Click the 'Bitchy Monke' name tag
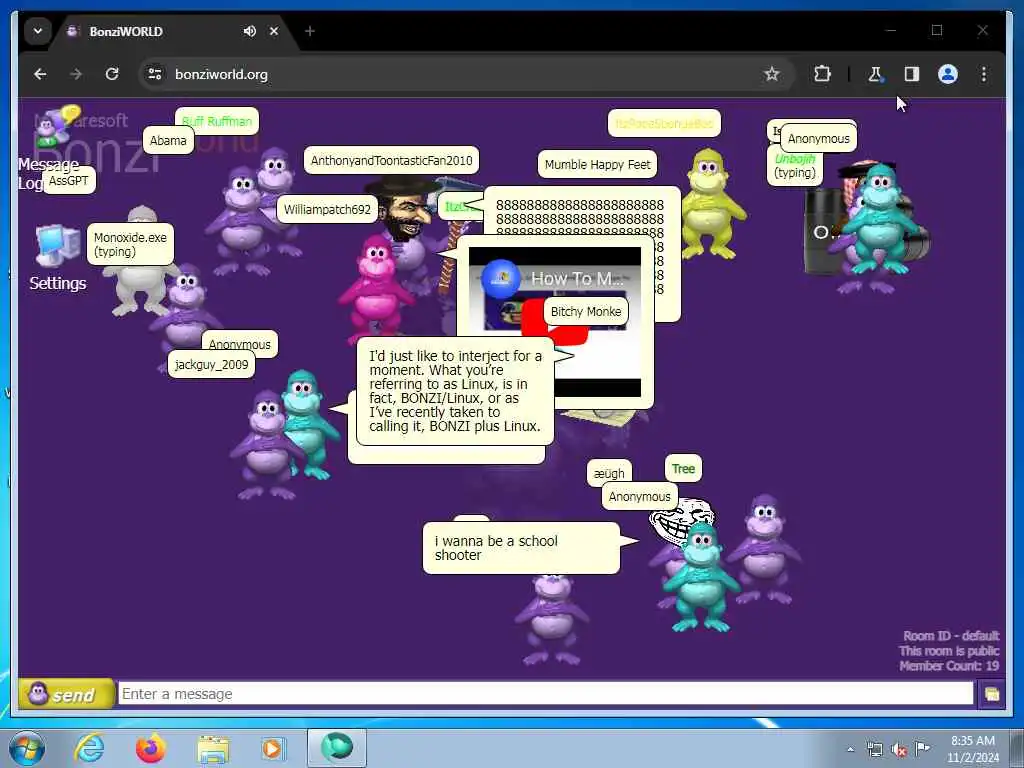The width and height of the screenshot is (1024, 768). coord(586,312)
